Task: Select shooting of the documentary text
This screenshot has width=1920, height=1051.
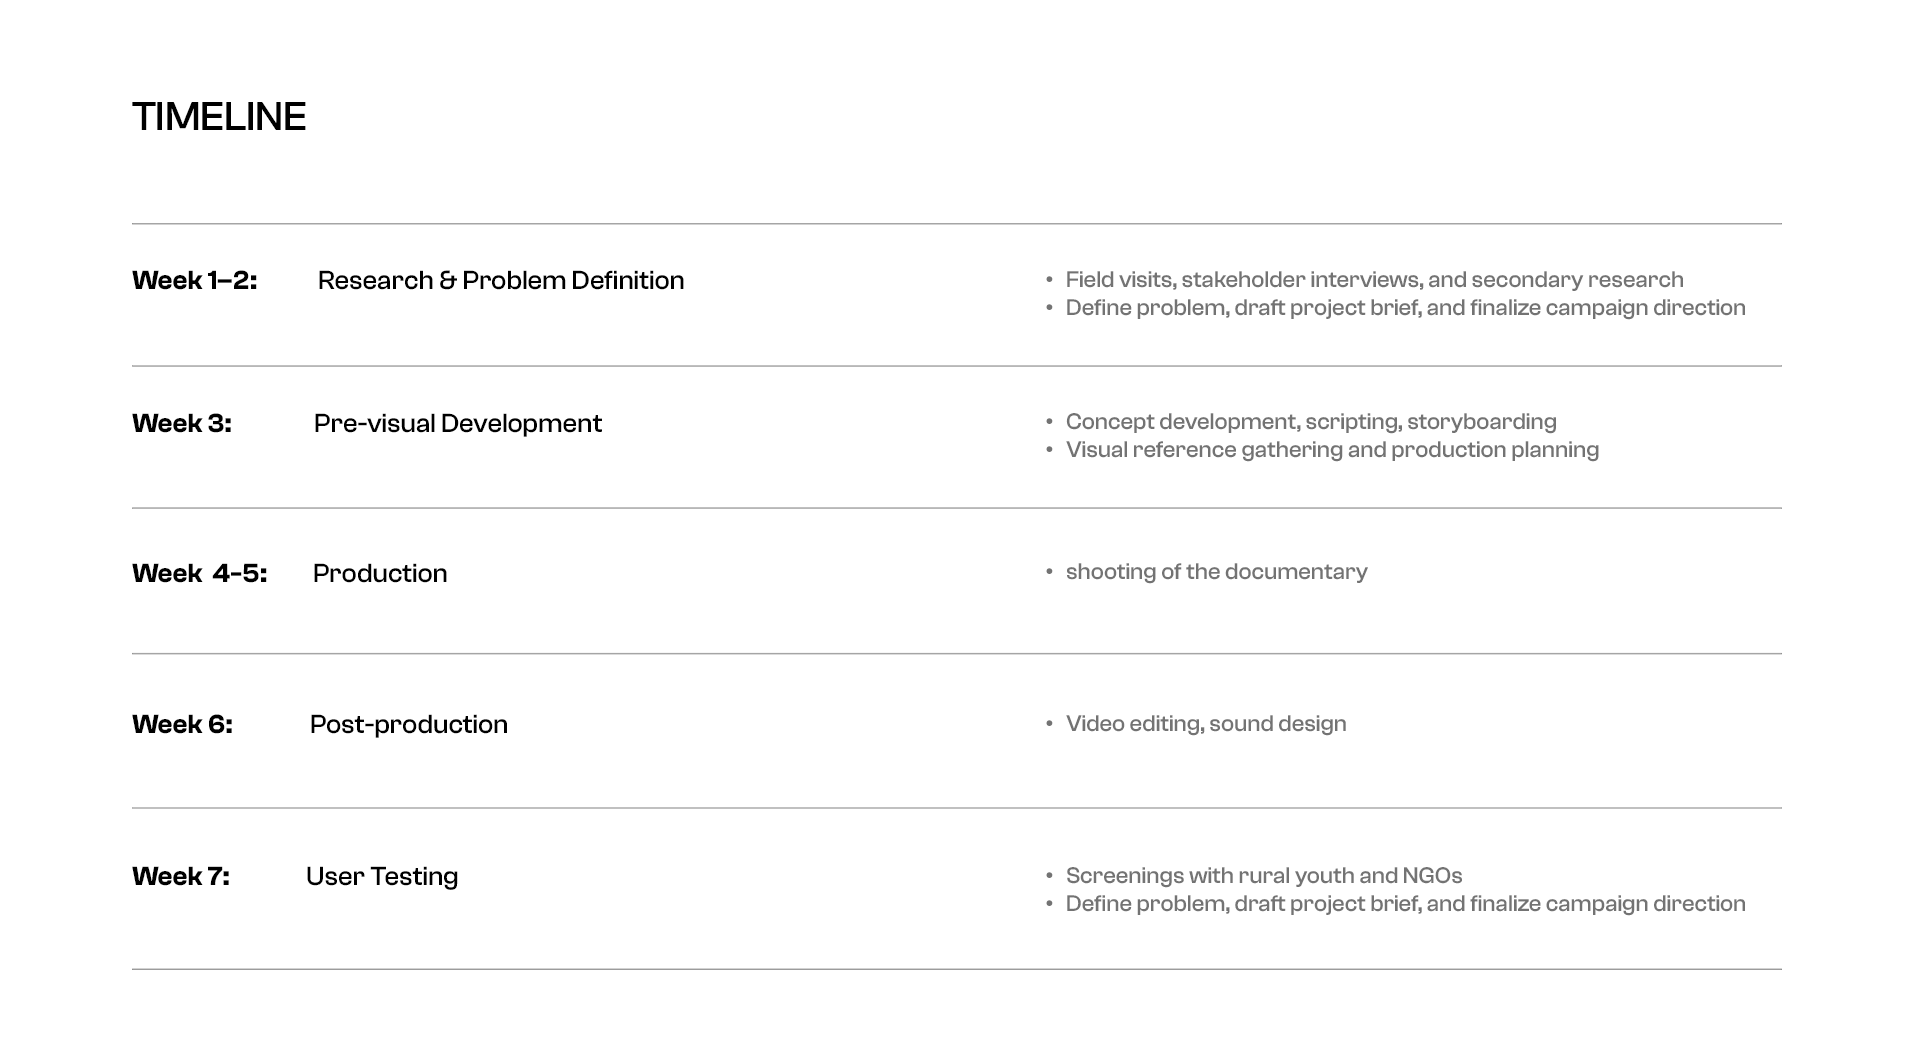Action: 1216,572
